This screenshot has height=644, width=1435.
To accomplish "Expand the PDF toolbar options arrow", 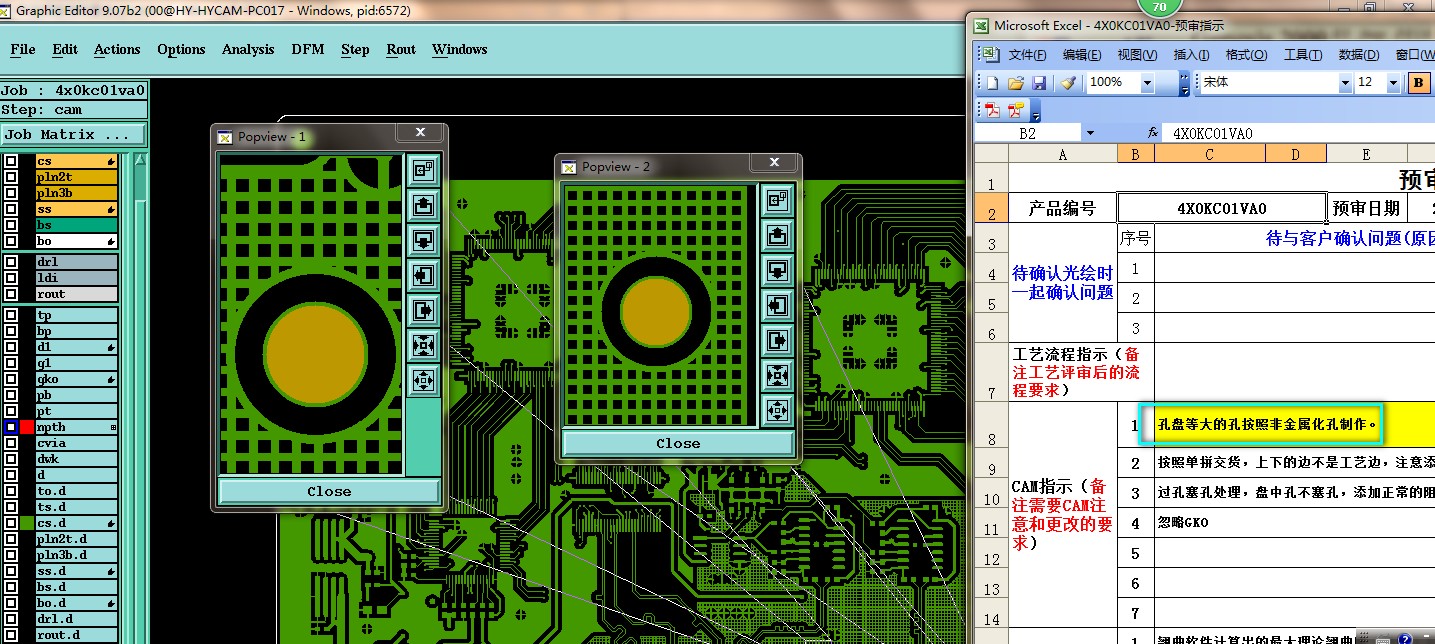I will click(x=1034, y=109).
